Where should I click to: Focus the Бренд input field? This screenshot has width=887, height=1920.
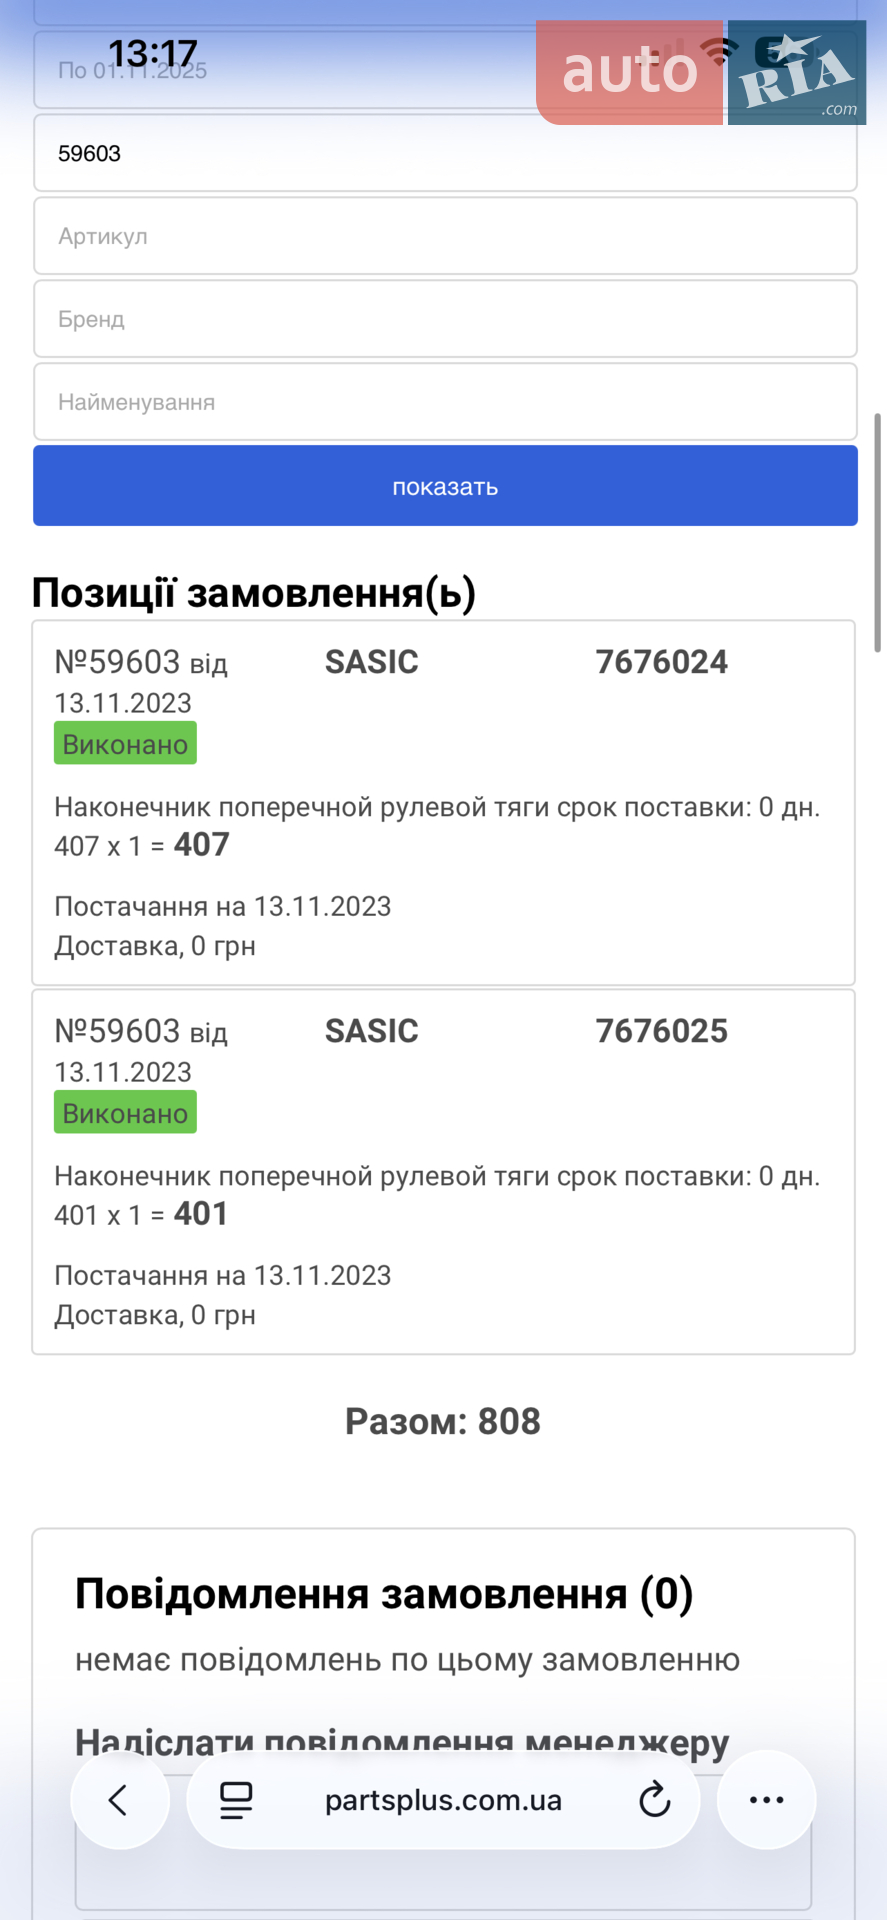point(445,319)
